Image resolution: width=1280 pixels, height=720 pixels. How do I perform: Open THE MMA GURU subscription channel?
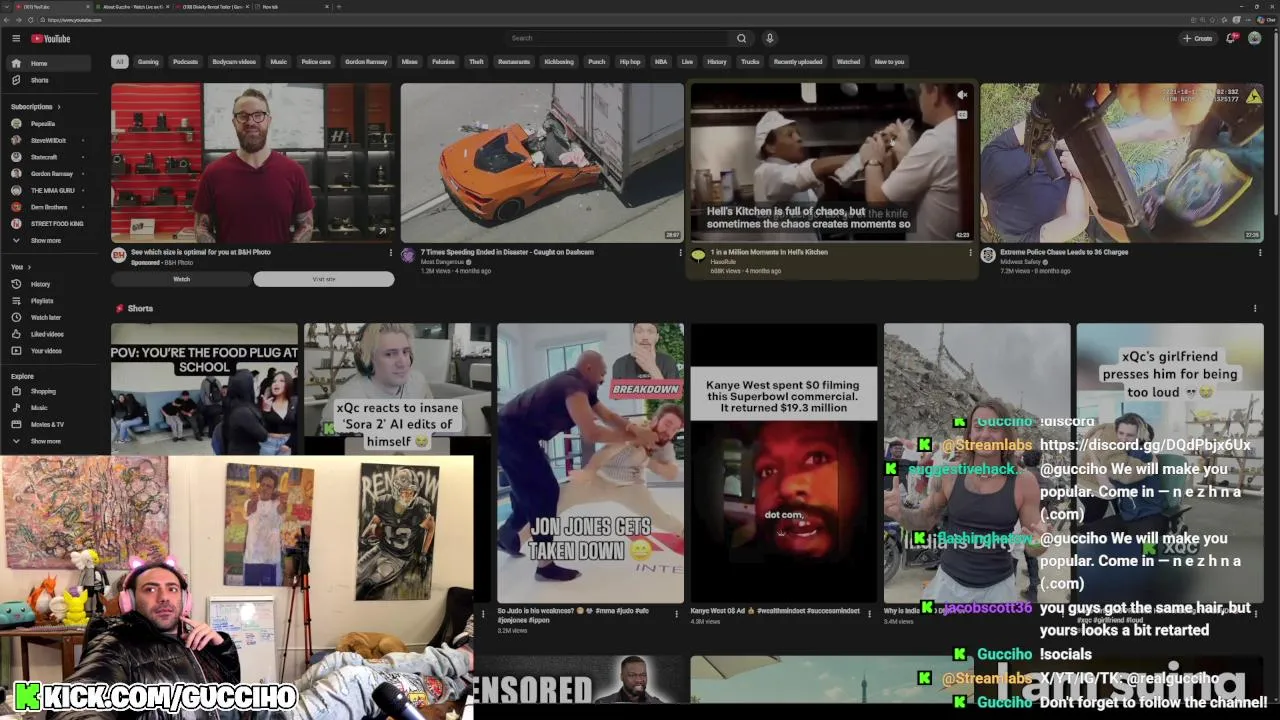48,190
